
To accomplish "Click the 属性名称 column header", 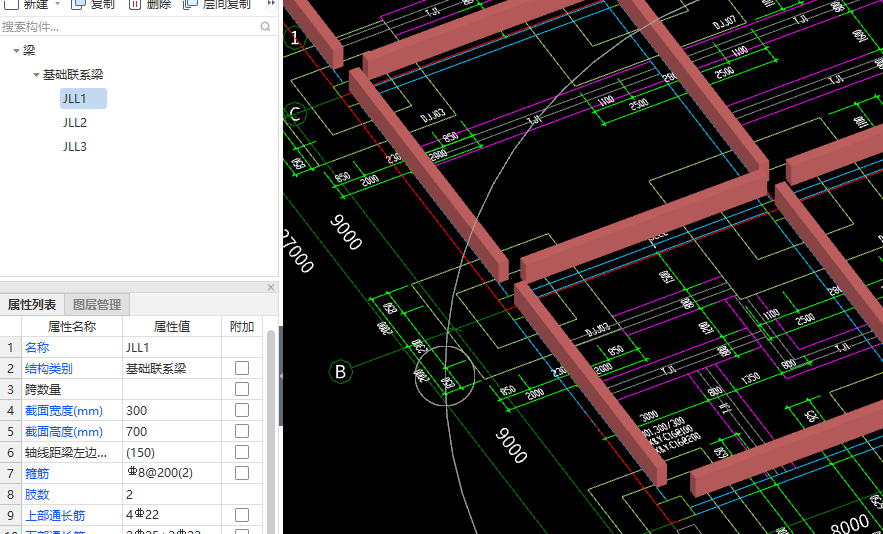I will (x=72, y=326).
